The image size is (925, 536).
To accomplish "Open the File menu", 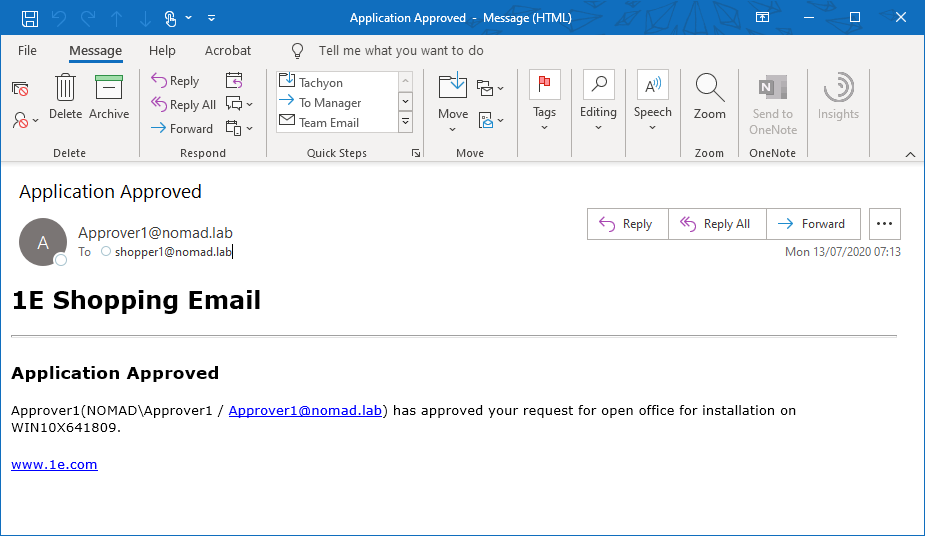I will [x=27, y=50].
